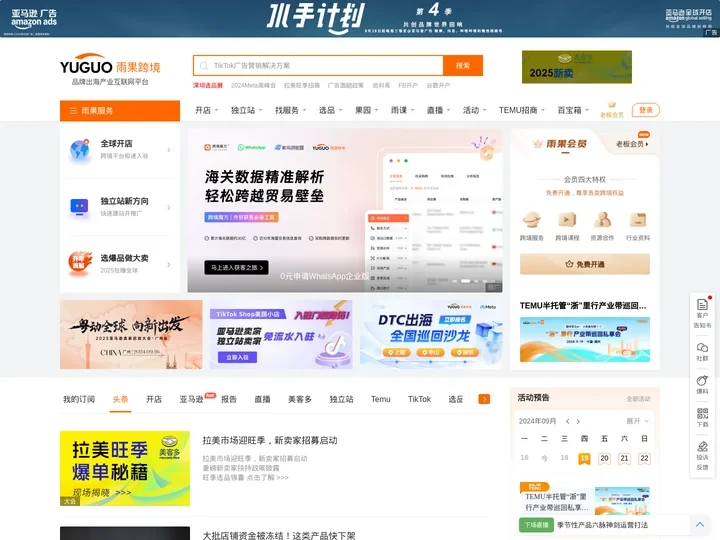This screenshot has height=540, width=720.
Task: Expand the TEMU招商 navigation dropdown
Action: tap(522, 110)
